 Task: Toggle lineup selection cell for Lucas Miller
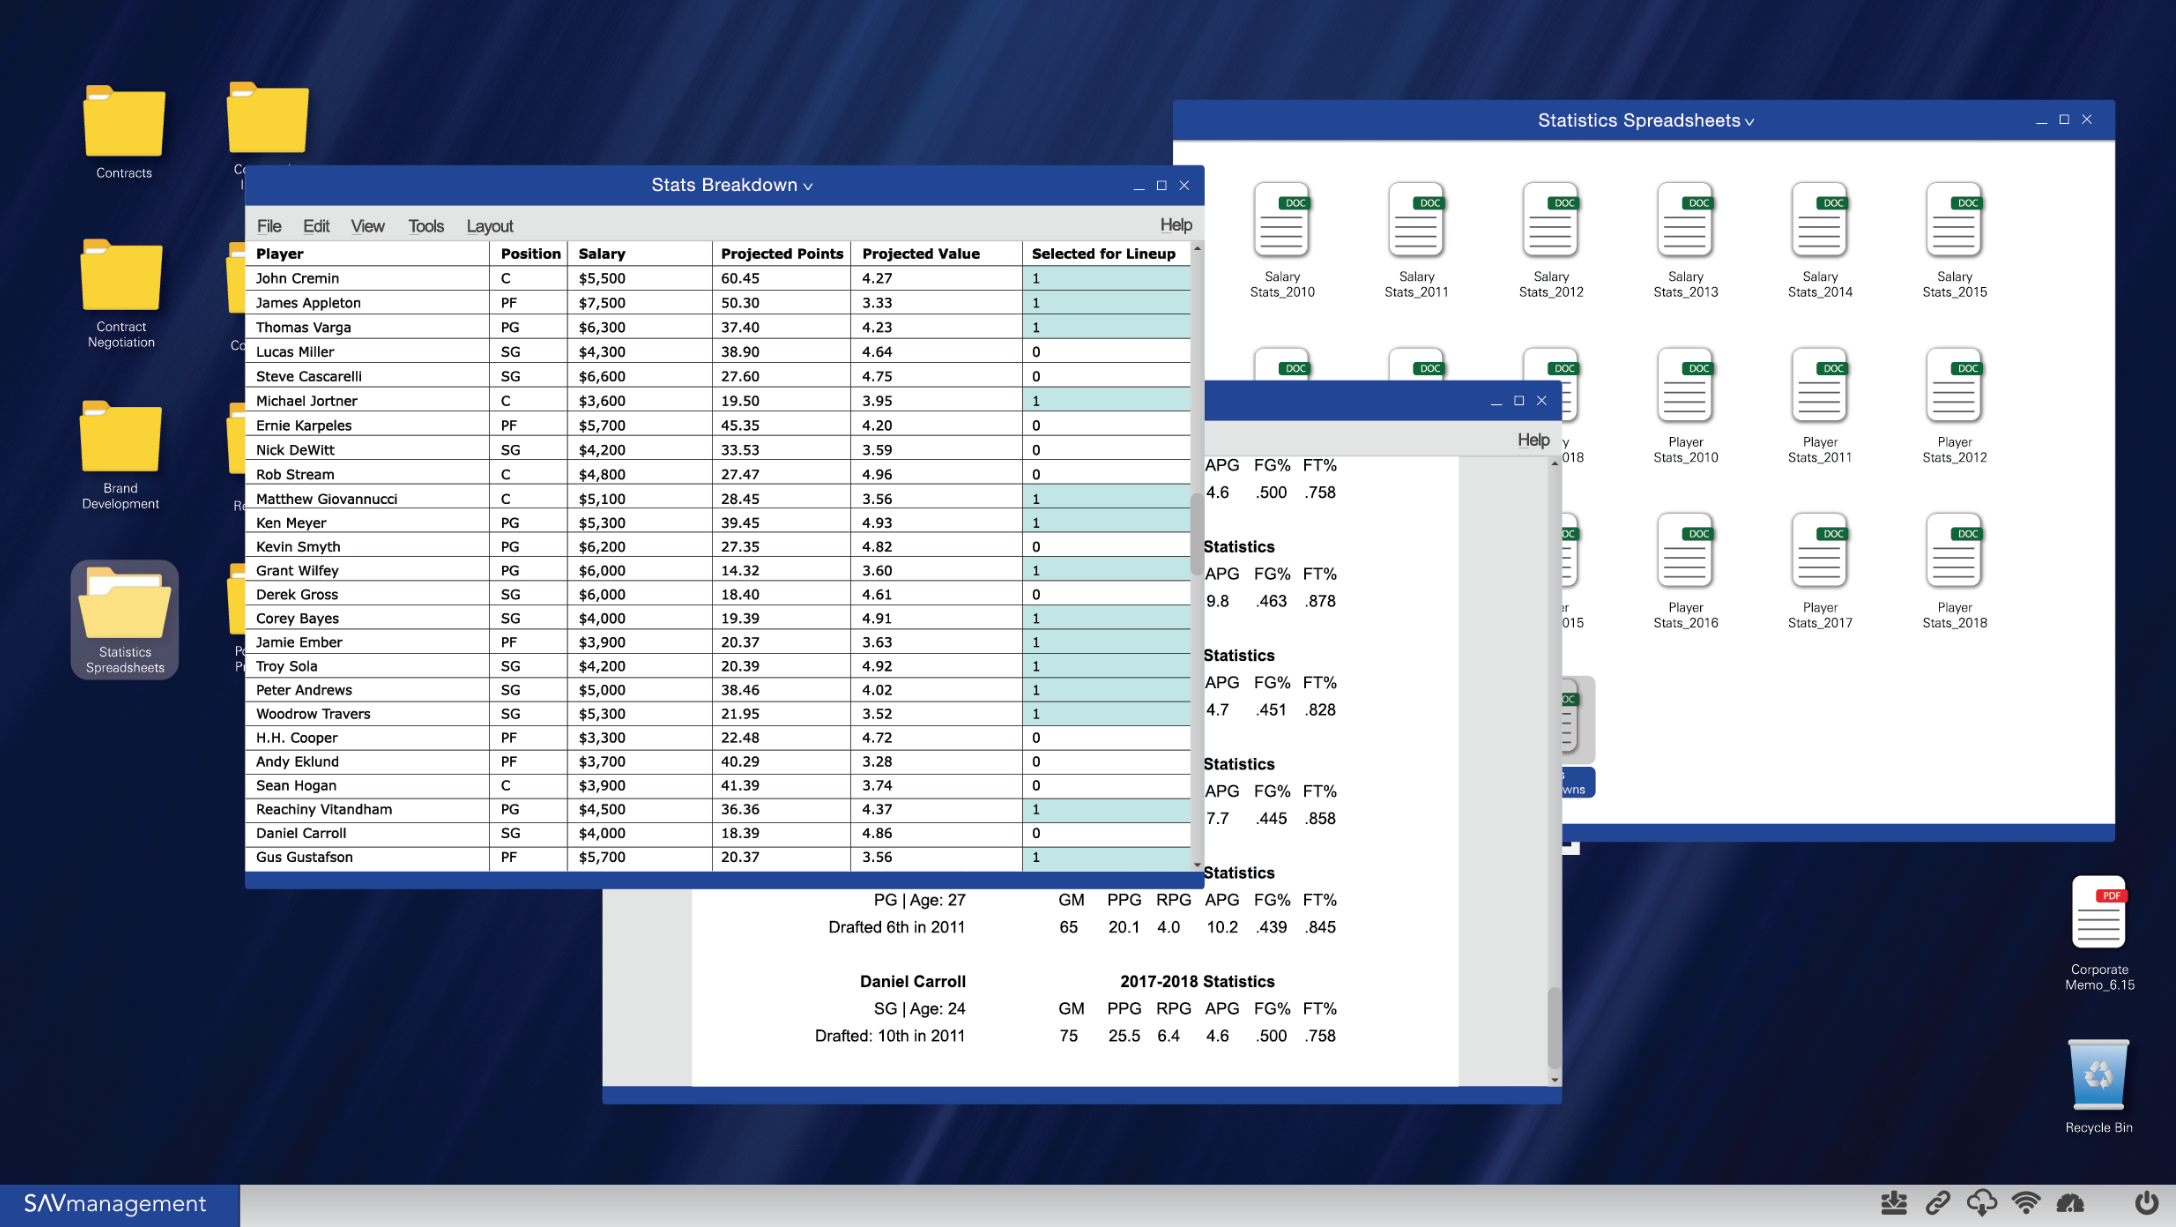point(1106,352)
